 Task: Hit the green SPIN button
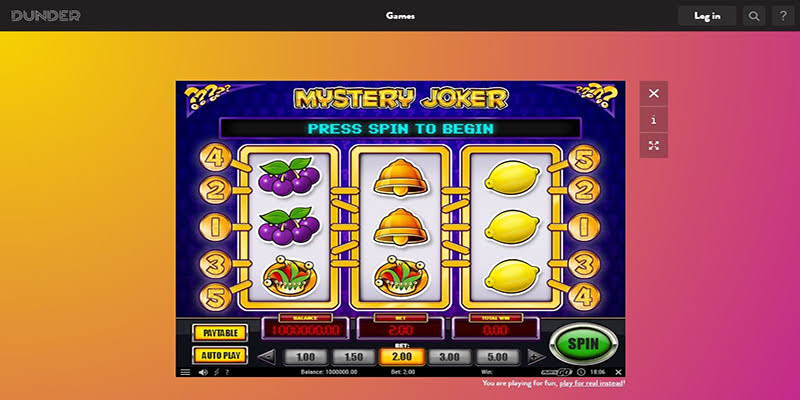click(x=583, y=343)
